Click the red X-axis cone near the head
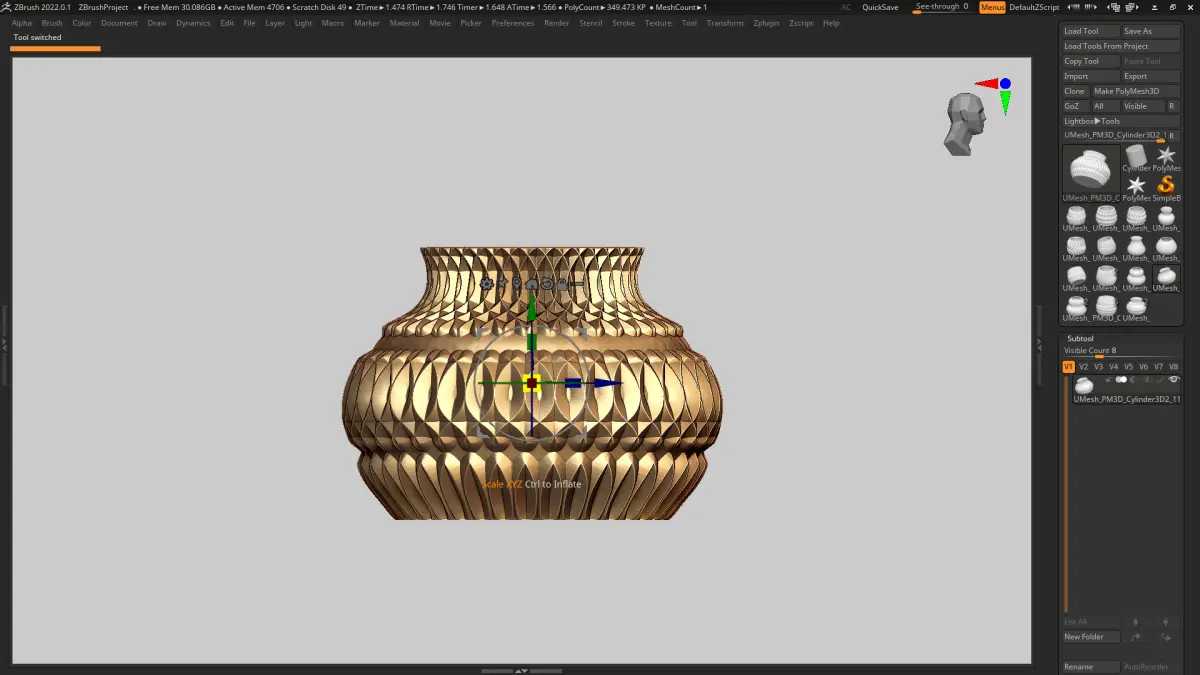1200x675 pixels. click(986, 84)
